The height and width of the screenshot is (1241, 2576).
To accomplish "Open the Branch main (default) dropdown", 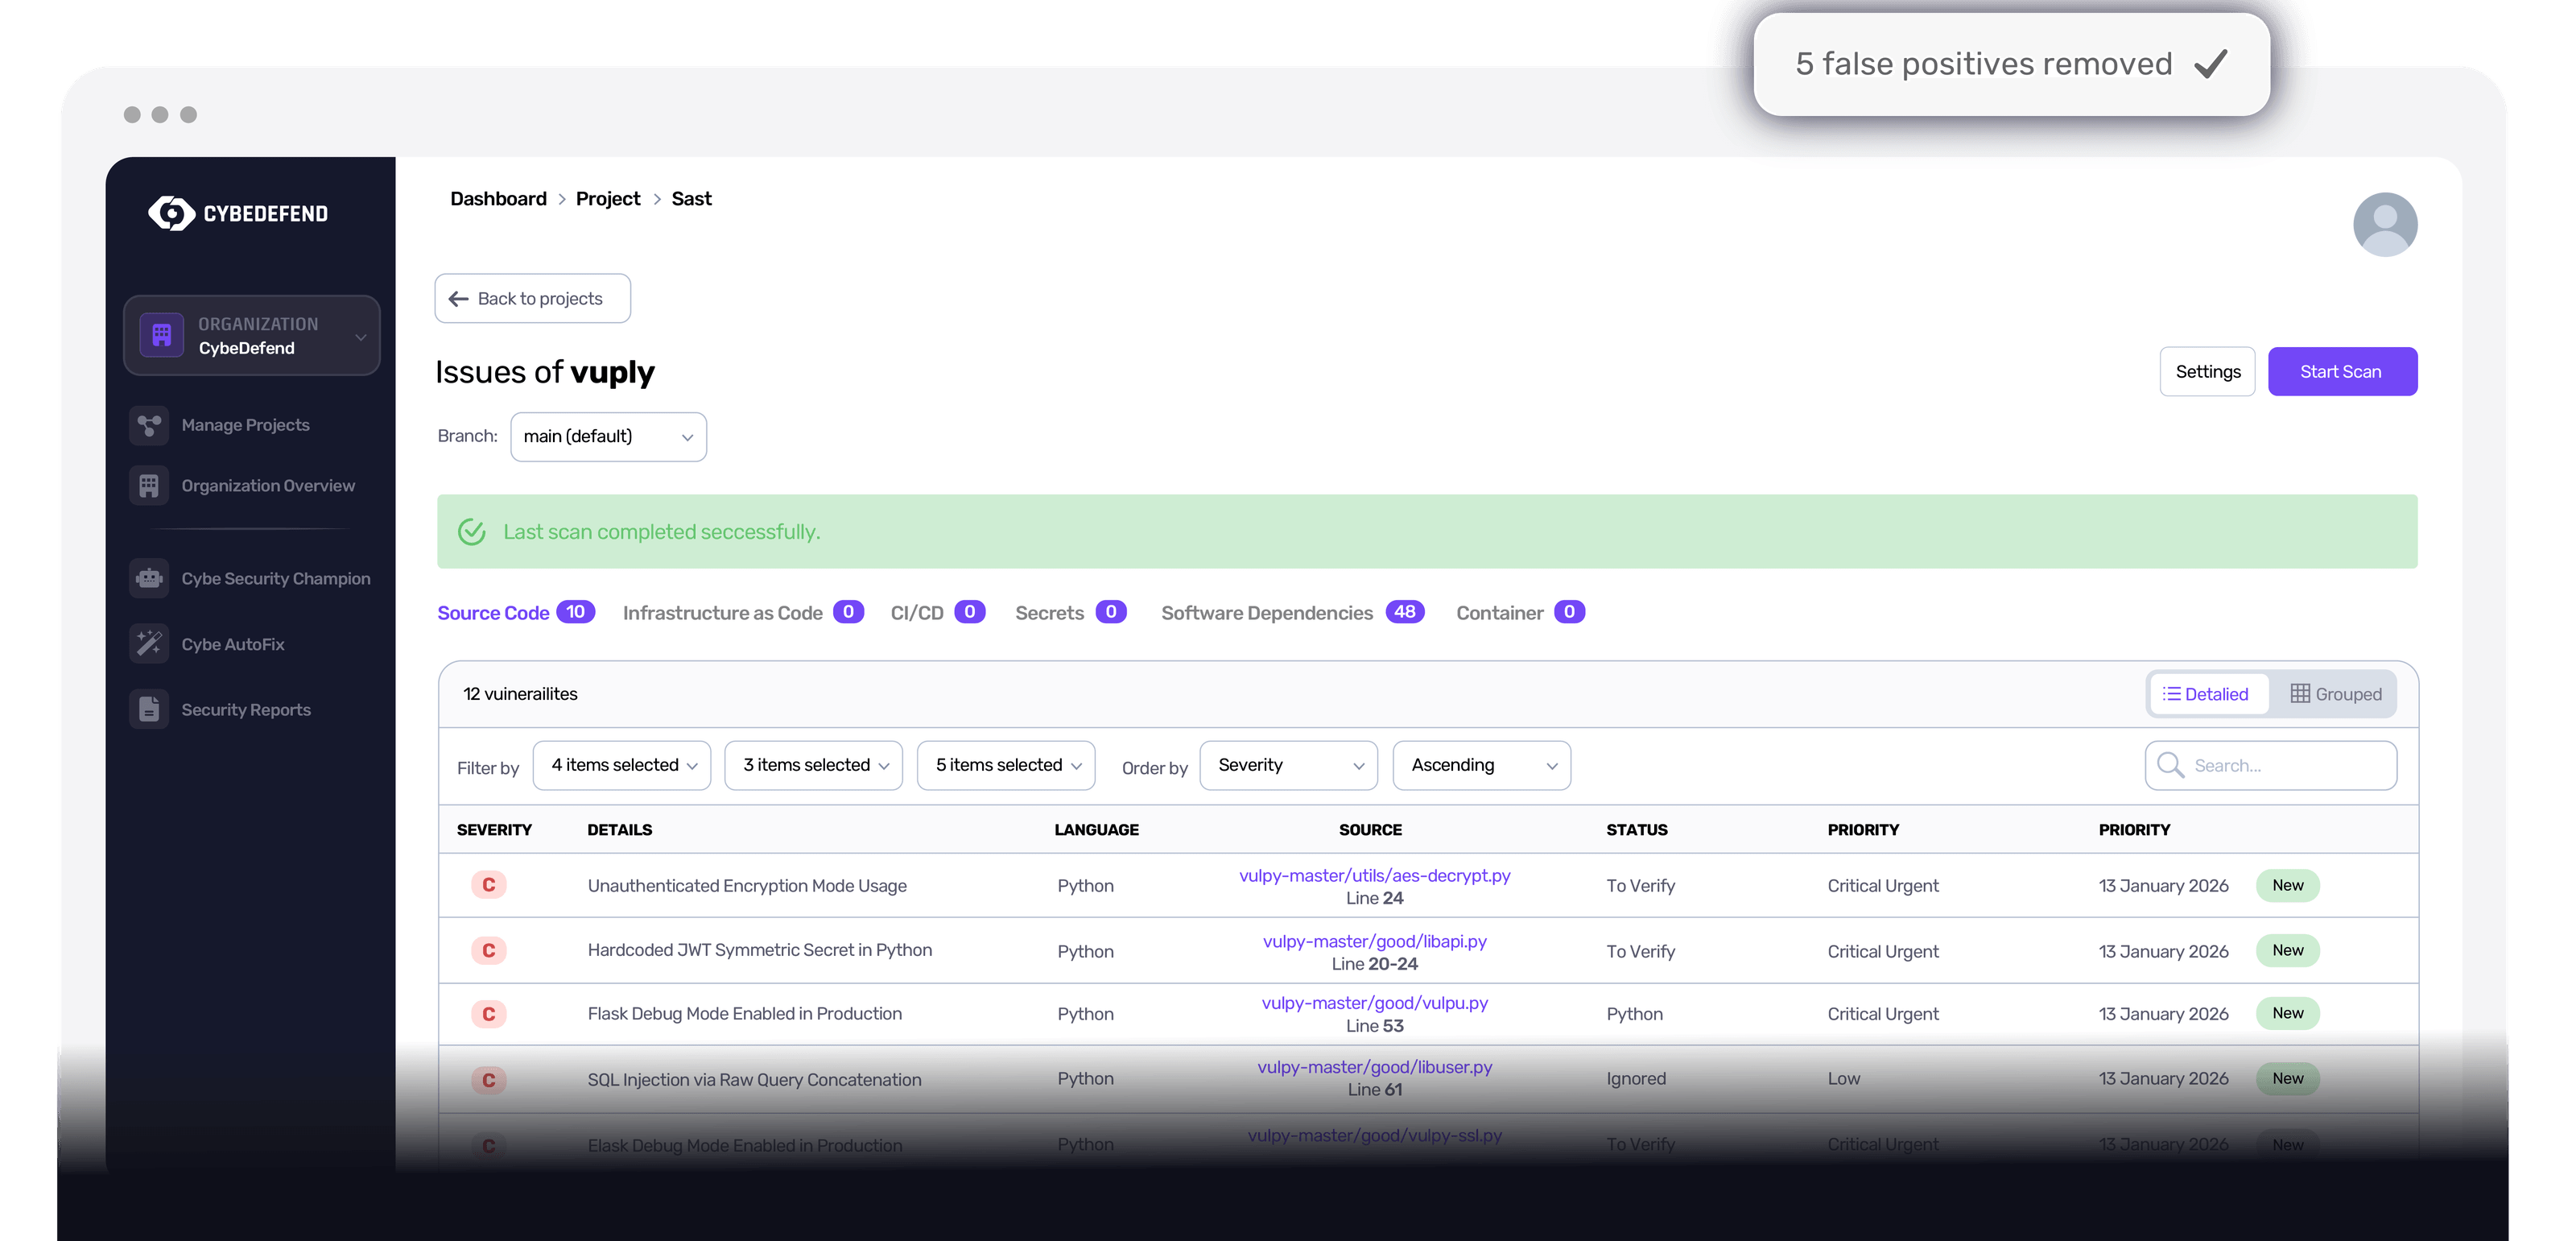I will point(608,437).
